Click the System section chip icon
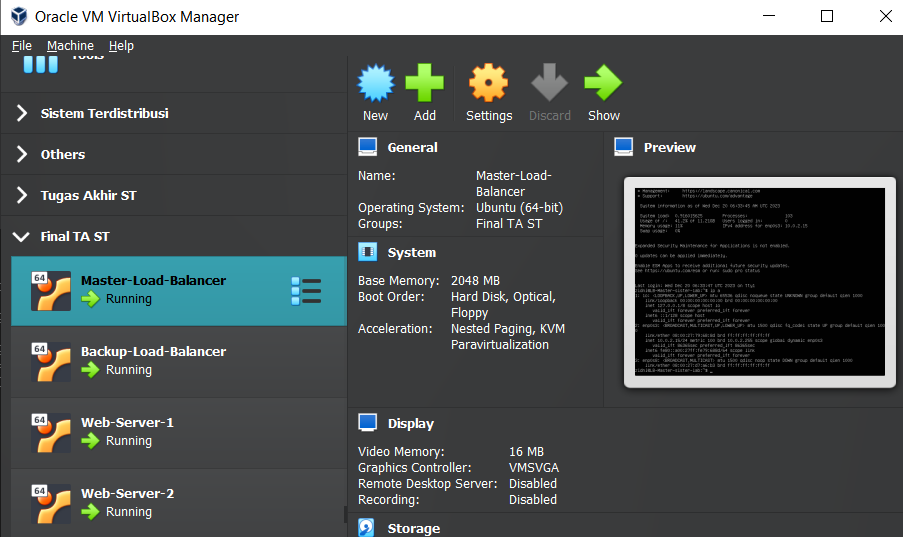 367,252
